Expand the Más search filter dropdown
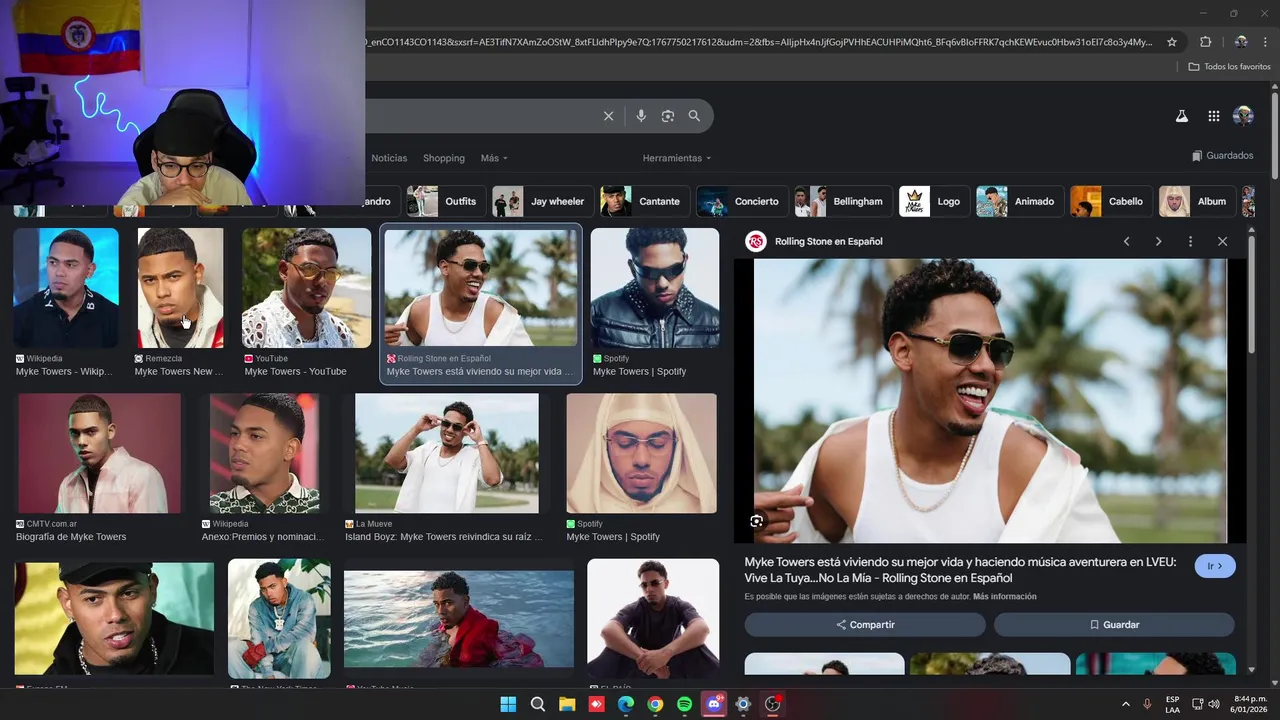 point(494,158)
